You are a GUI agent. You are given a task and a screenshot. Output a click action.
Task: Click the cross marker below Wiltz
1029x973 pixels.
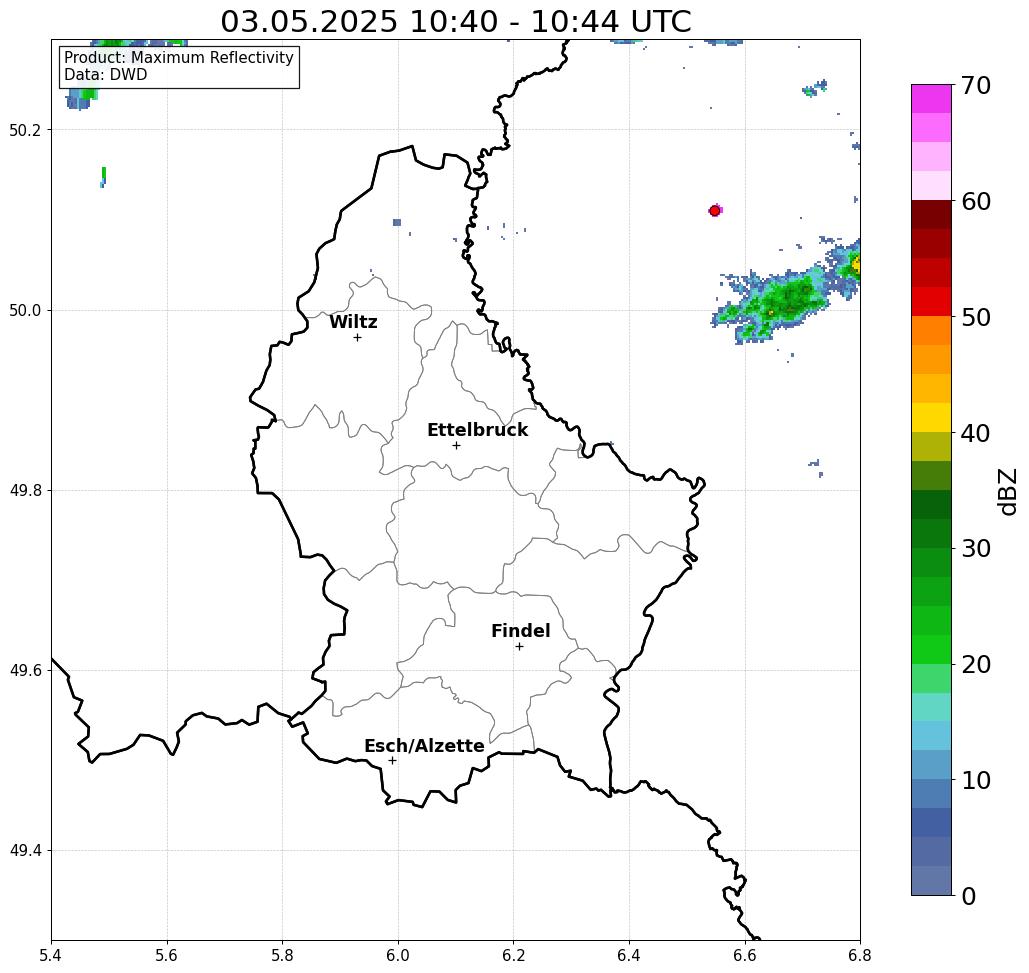coord(357,338)
